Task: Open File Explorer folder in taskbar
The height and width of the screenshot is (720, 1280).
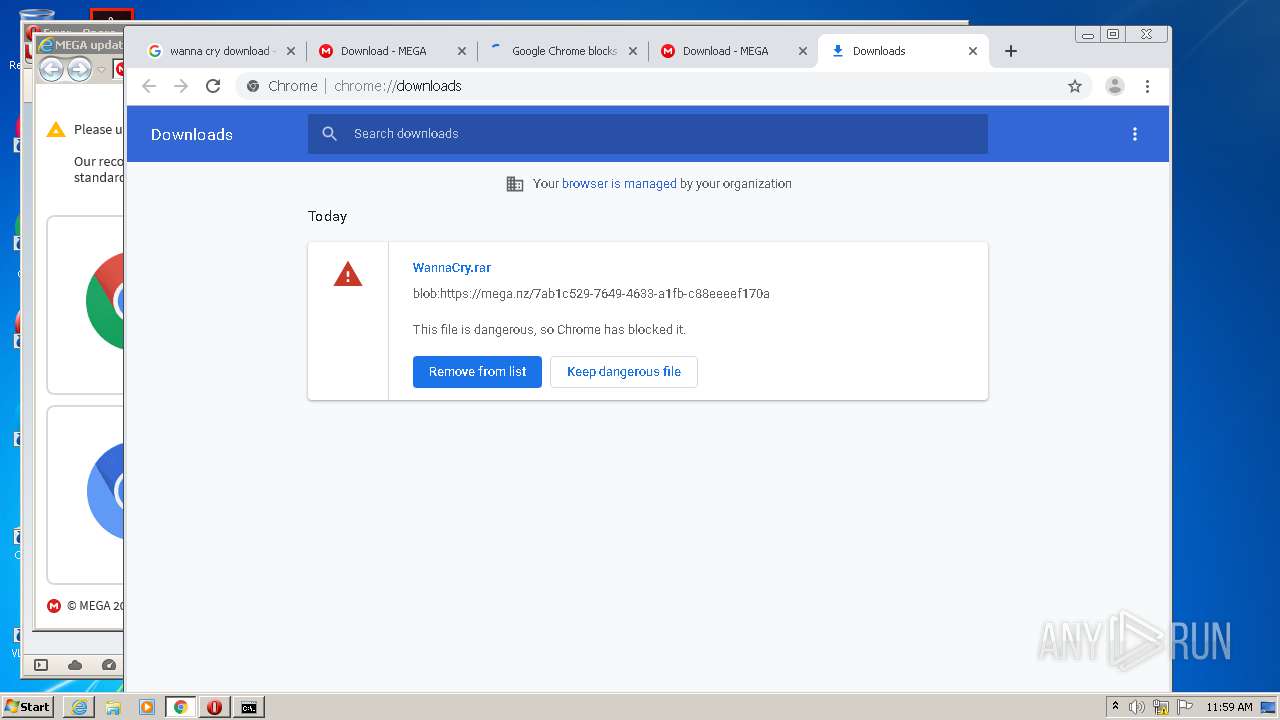Action: tap(113, 707)
